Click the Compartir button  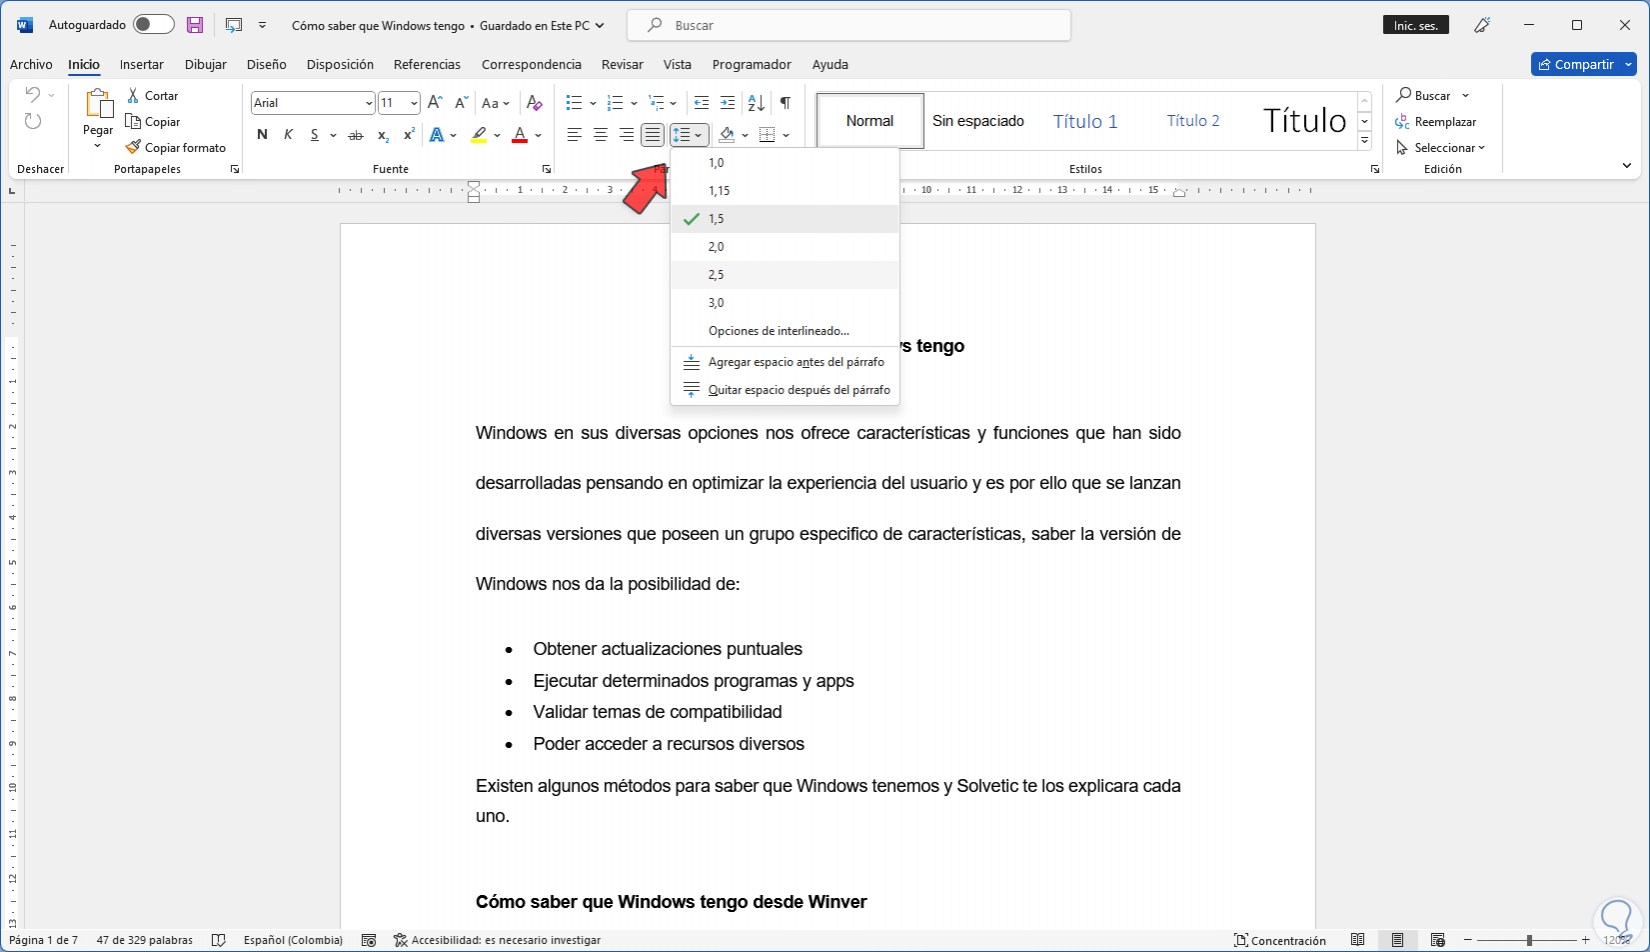[x=1583, y=64]
